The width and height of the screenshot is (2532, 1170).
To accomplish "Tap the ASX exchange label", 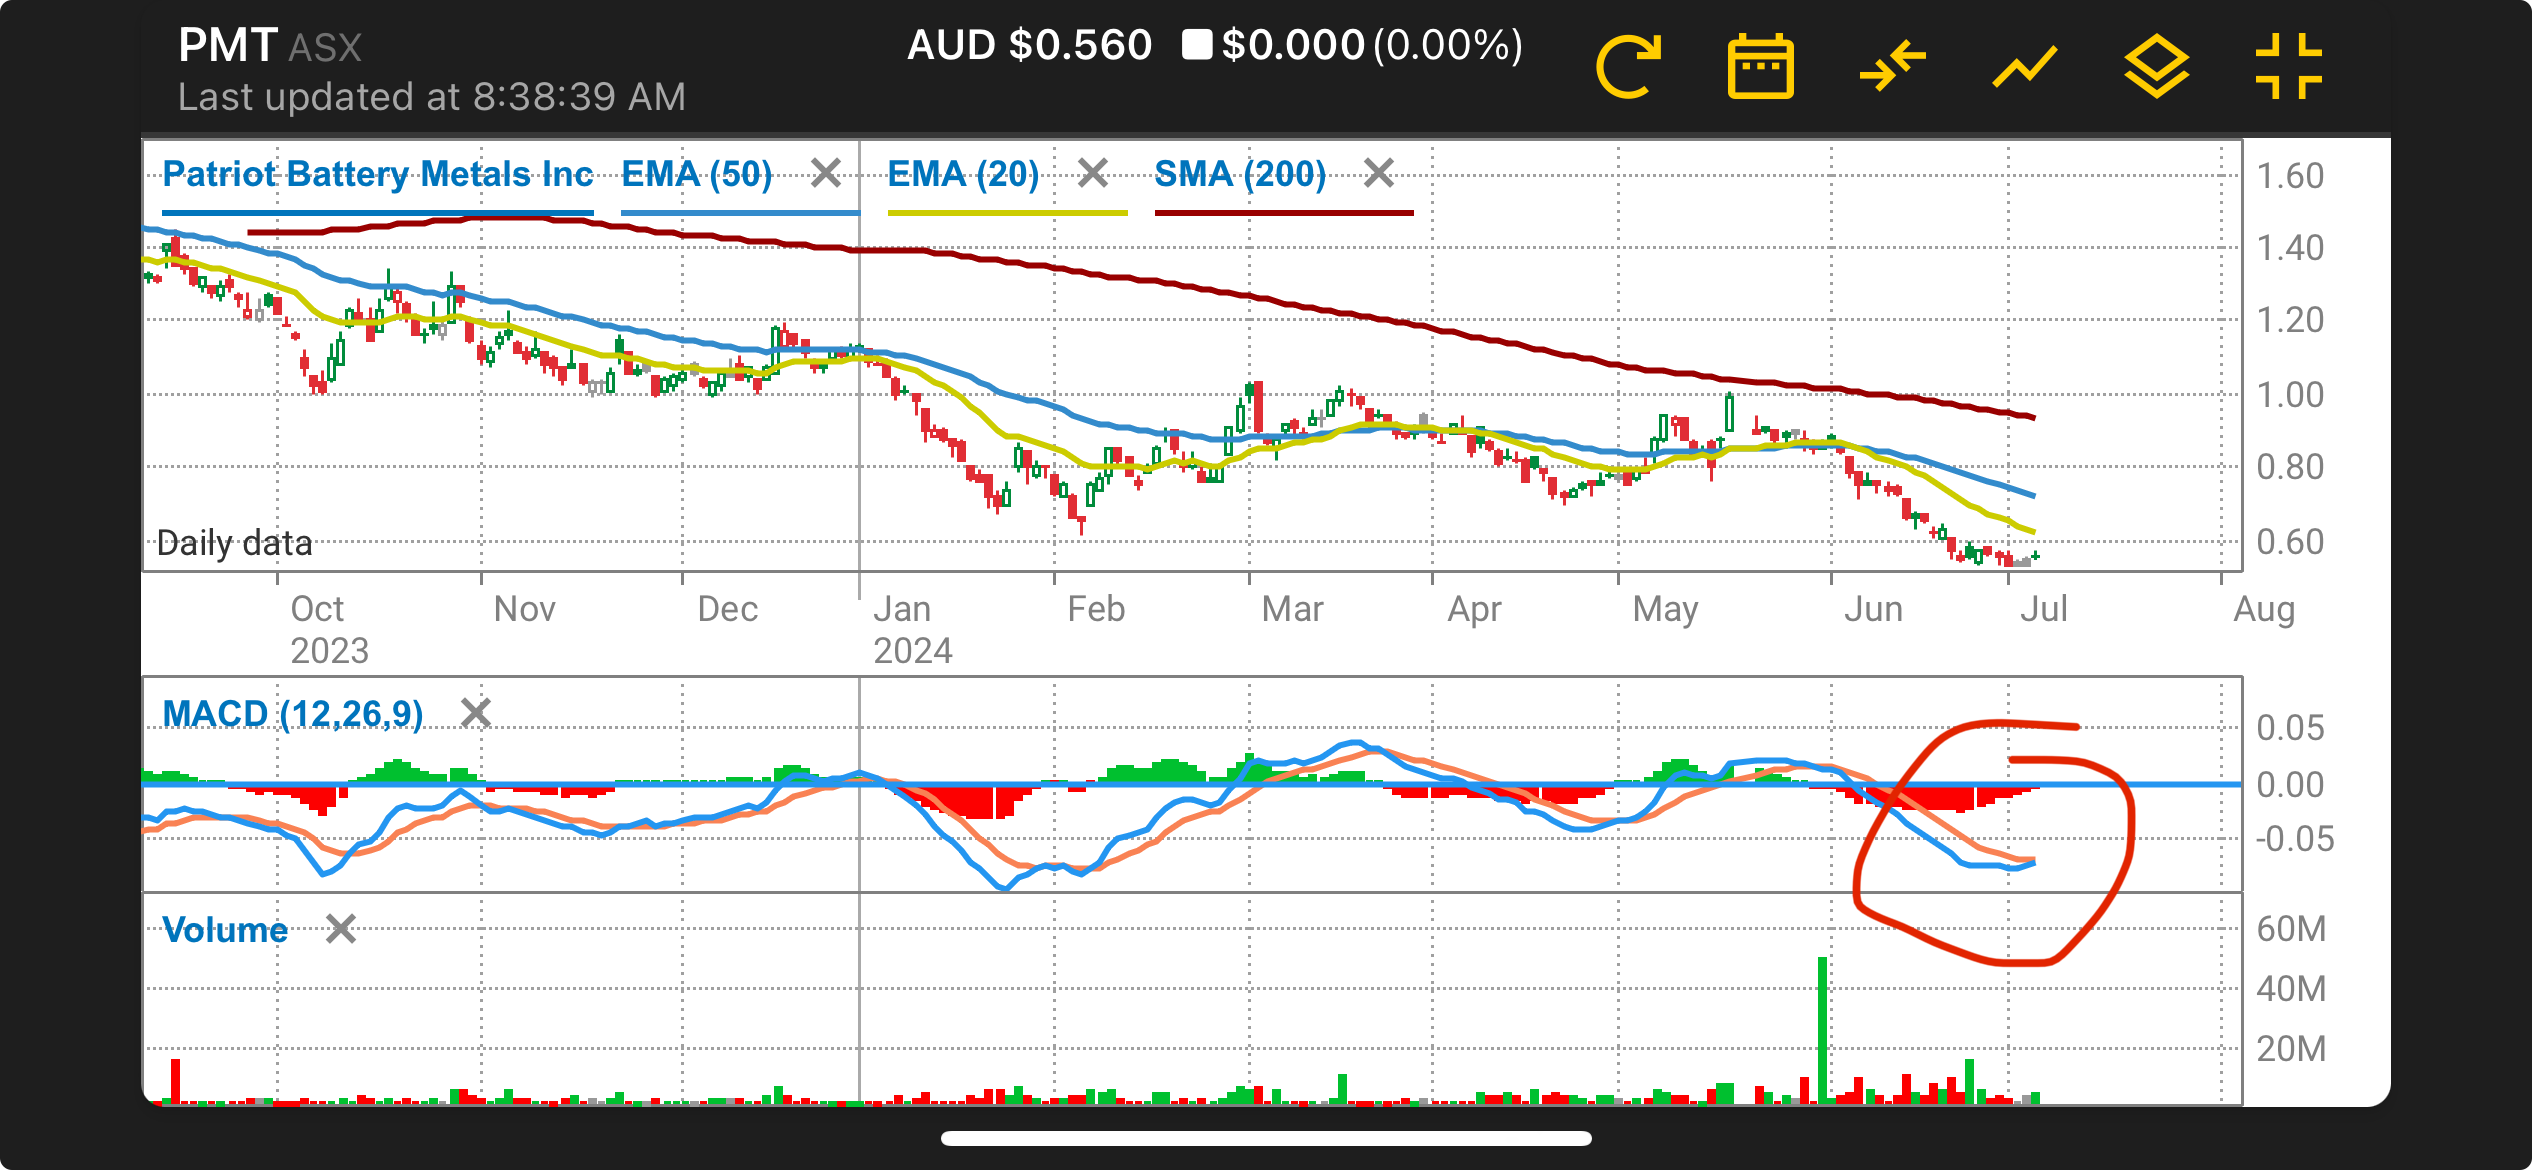I will pos(326,48).
